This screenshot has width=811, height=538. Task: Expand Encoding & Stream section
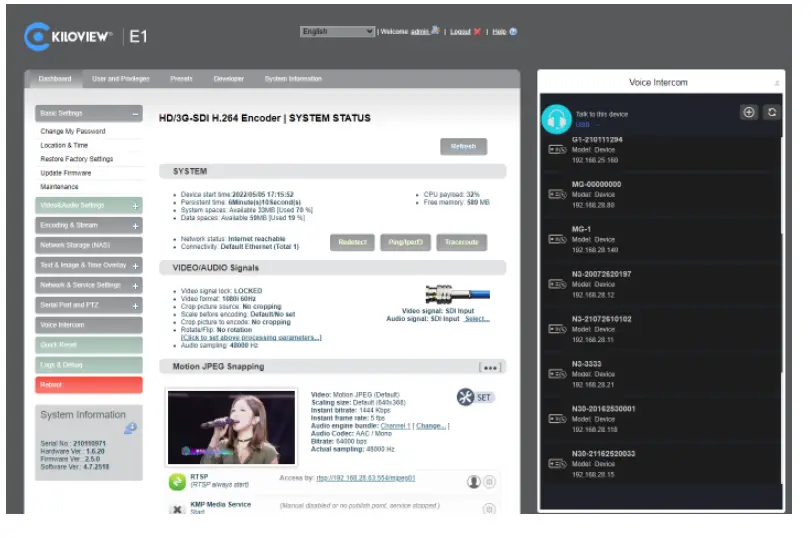135,226
